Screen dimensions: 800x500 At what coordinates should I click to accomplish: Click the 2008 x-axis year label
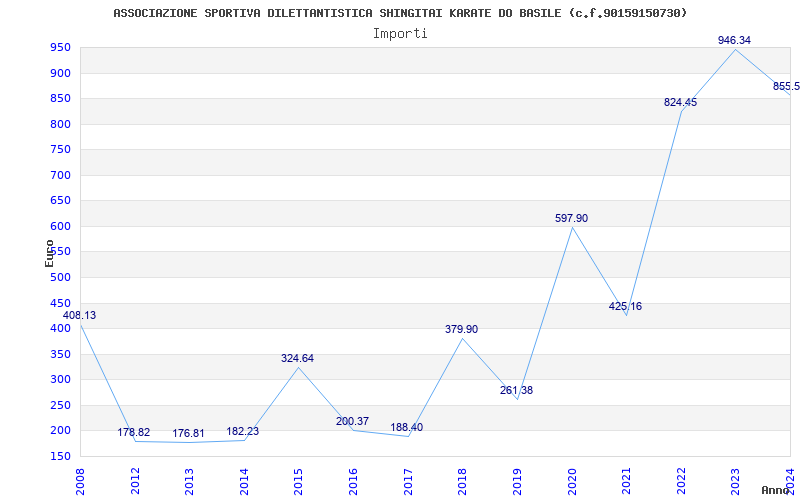[80, 481]
